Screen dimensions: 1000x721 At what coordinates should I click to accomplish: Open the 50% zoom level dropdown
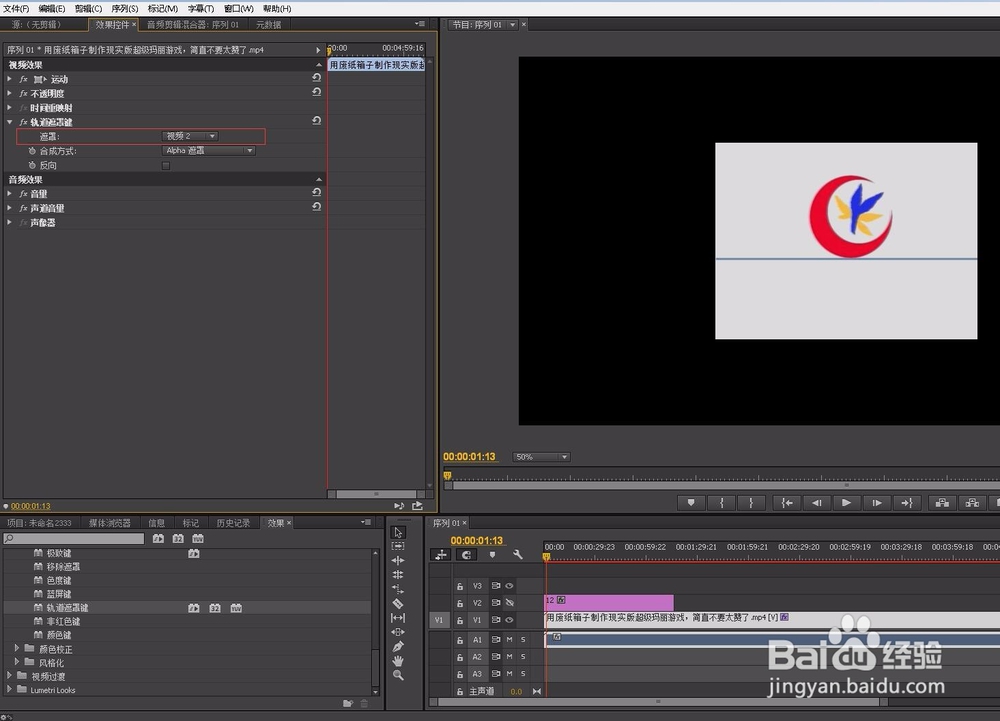[541, 457]
